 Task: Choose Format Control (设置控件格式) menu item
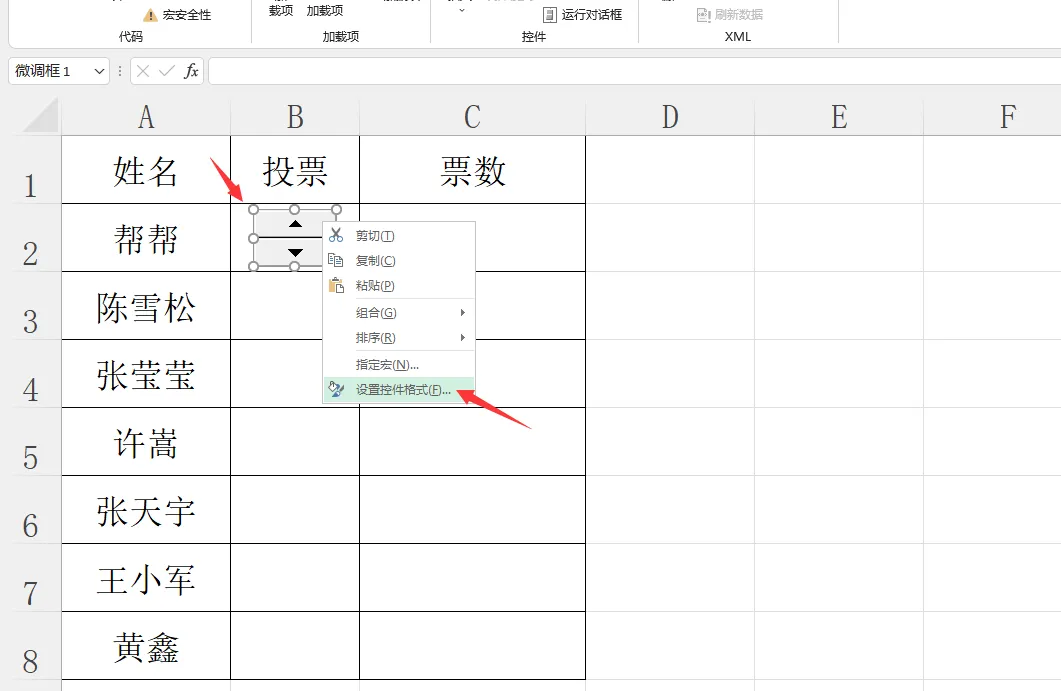pos(399,390)
